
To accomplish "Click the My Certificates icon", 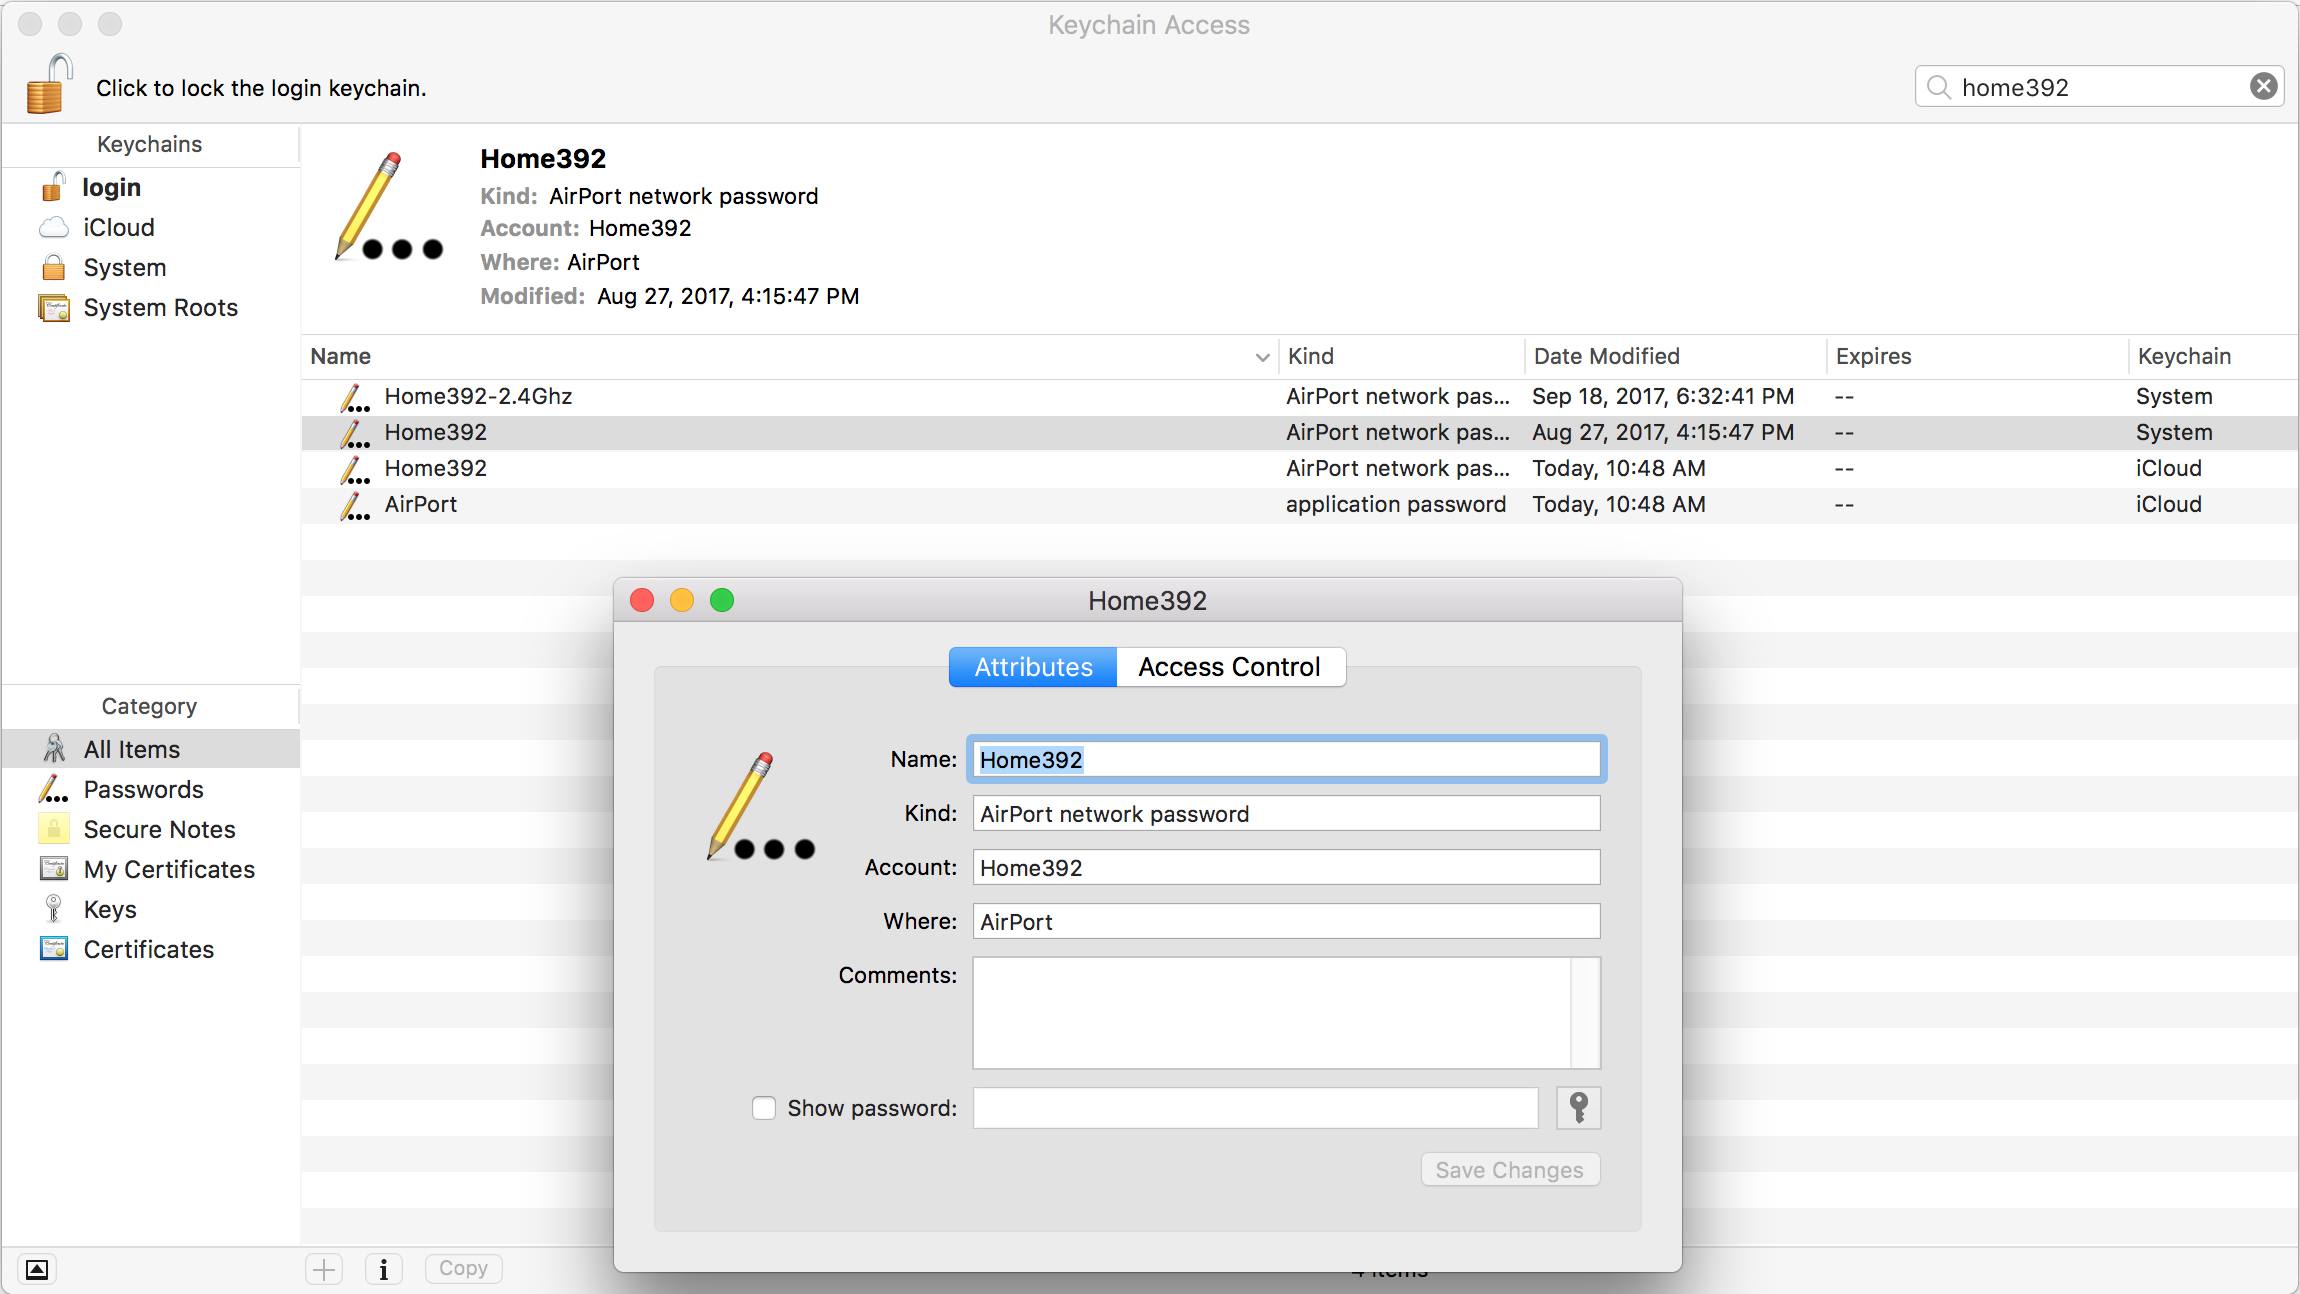I will pyautogui.click(x=53, y=868).
